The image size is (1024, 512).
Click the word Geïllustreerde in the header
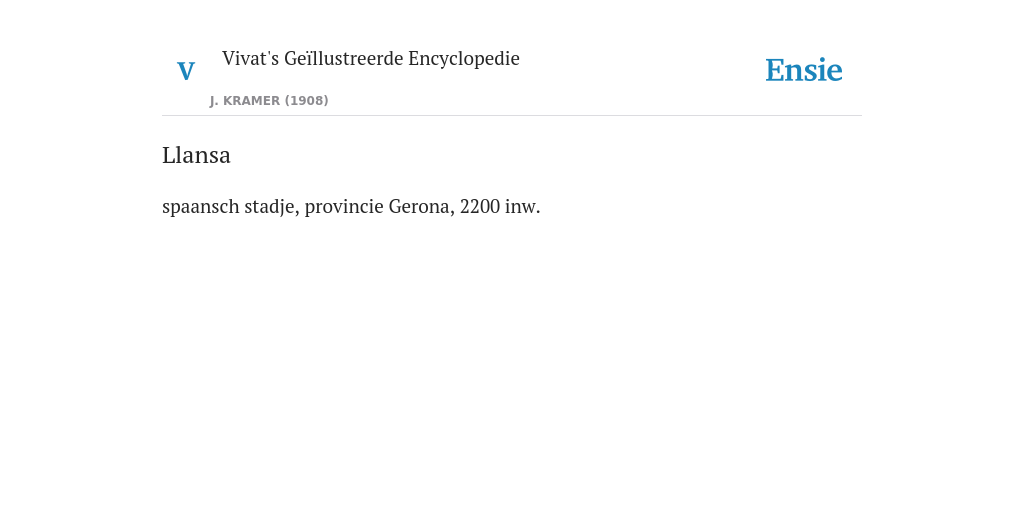click(344, 59)
